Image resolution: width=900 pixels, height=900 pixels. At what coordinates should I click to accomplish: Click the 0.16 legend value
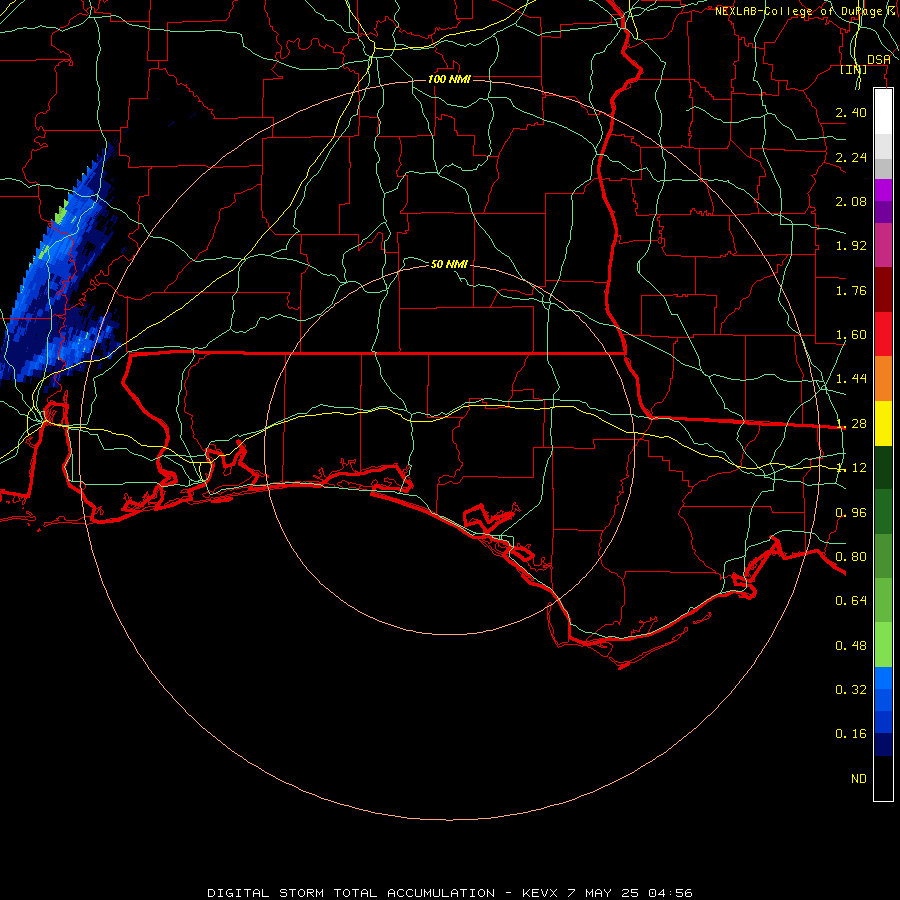(x=851, y=734)
